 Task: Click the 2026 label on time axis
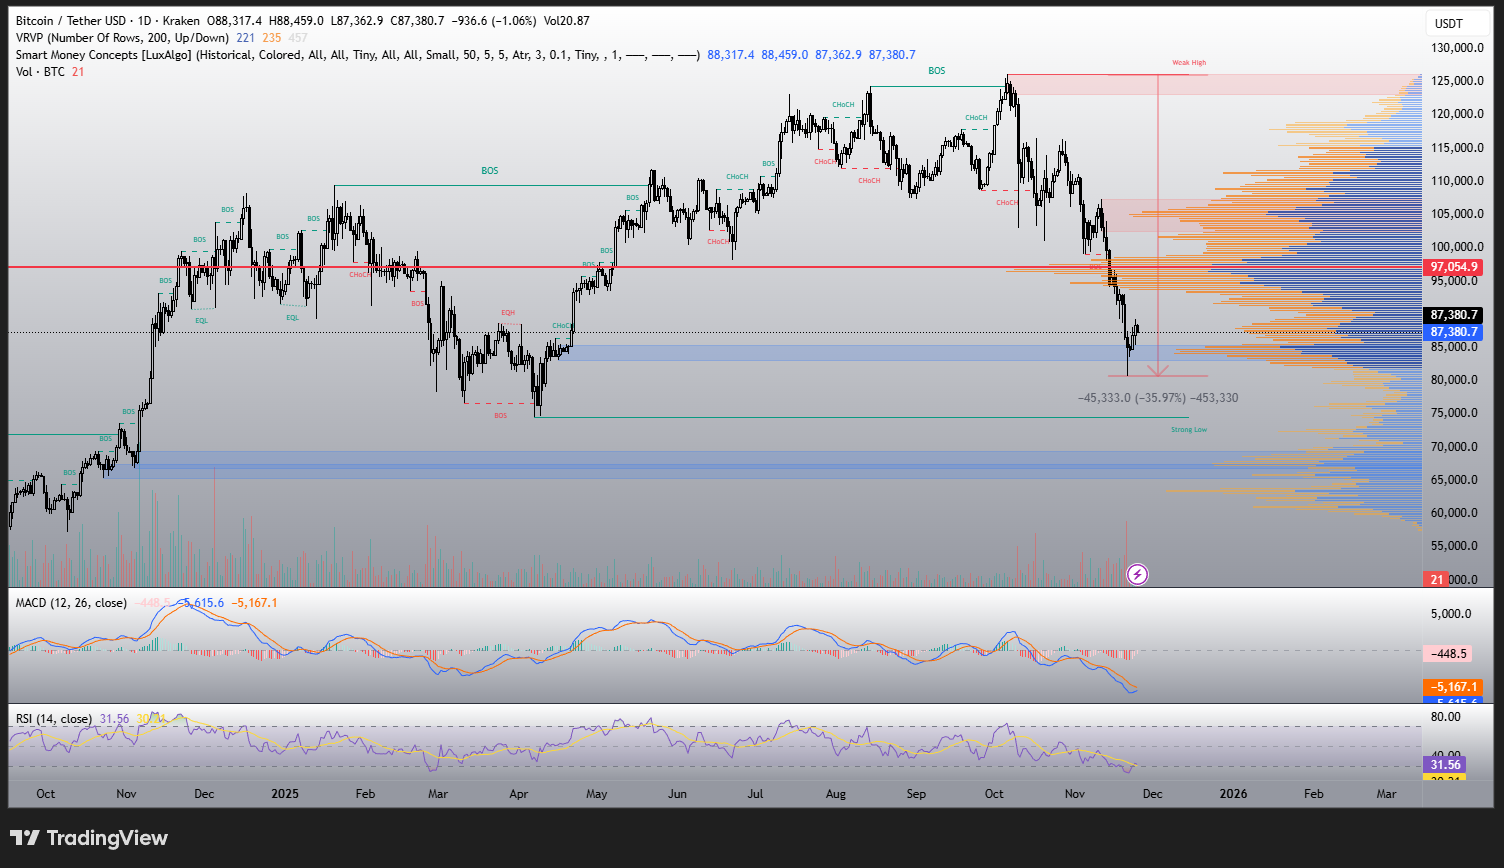pos(1234,794)
